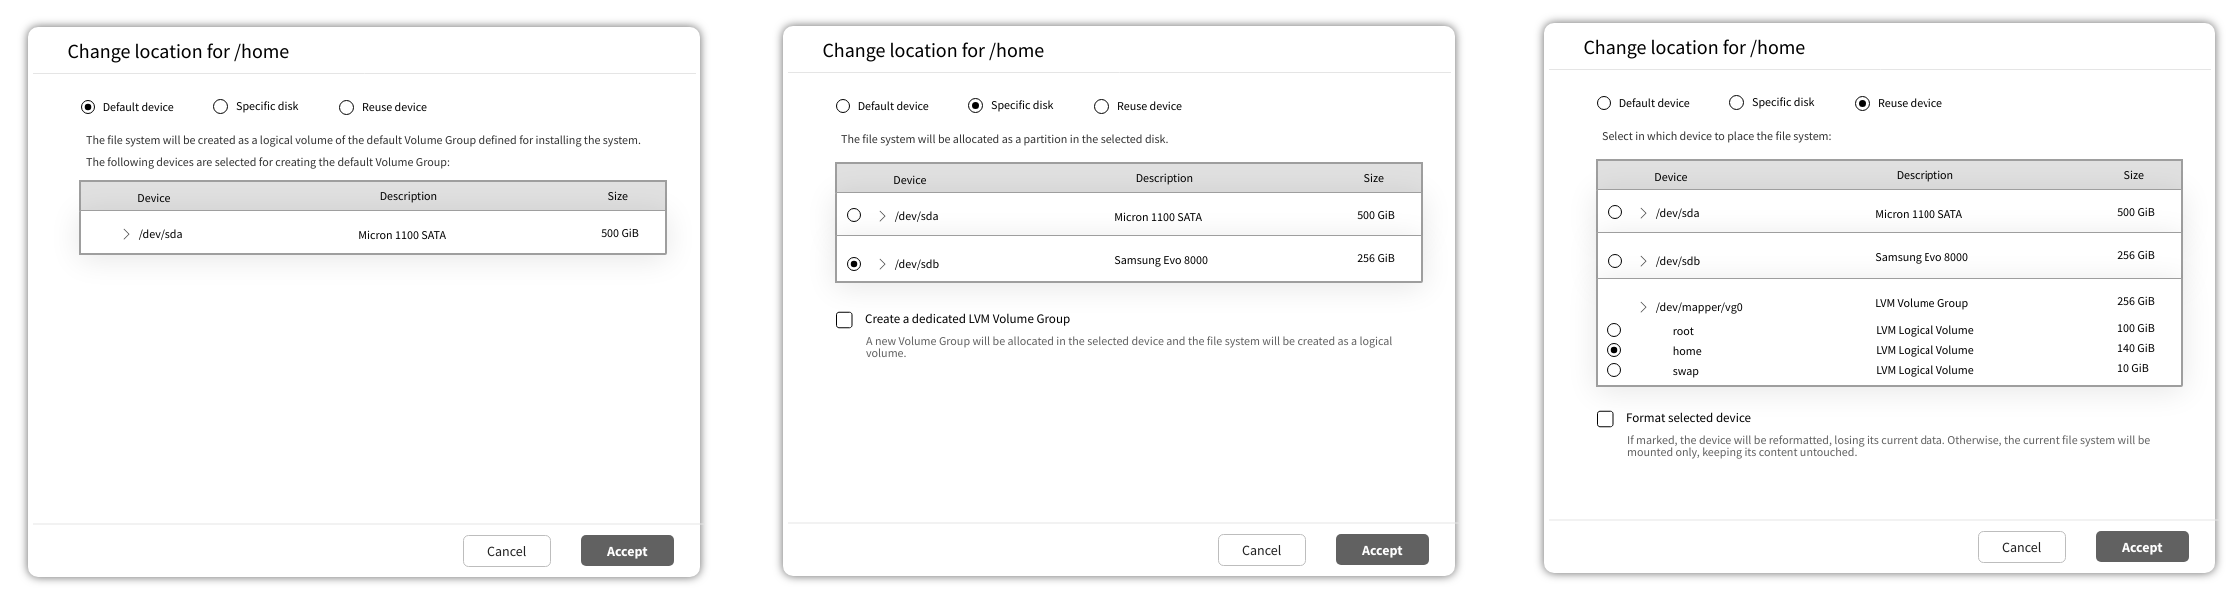Click Cancel in the left dialog
The height and width of the screenshot is (600, 2237).
tap(506, 551)
